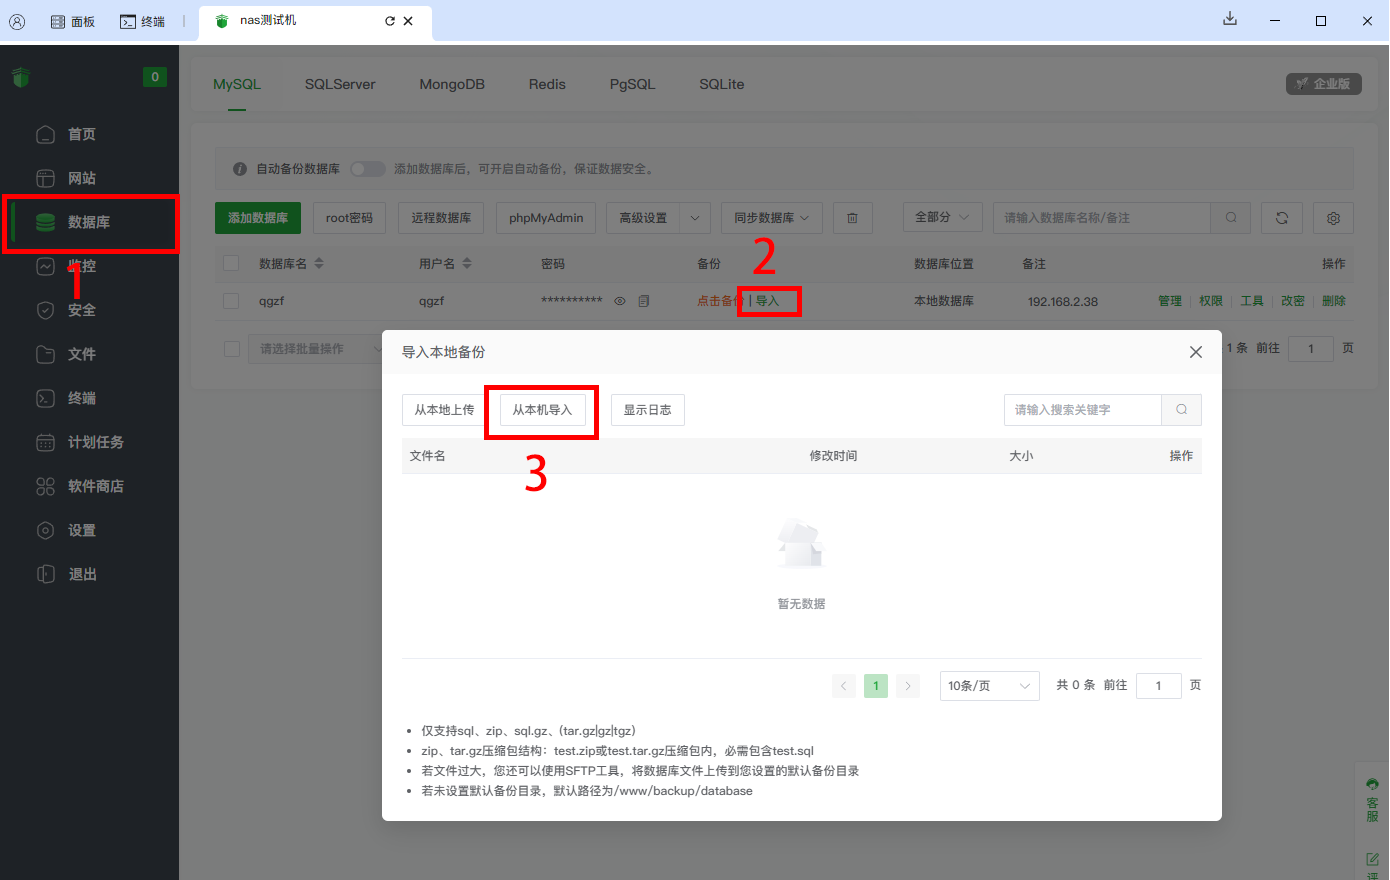Screen dimensions: 1390x880
Task: Copy the qgzf password using the copy icon
Action: pyautogui.click(x=644, y=301)
